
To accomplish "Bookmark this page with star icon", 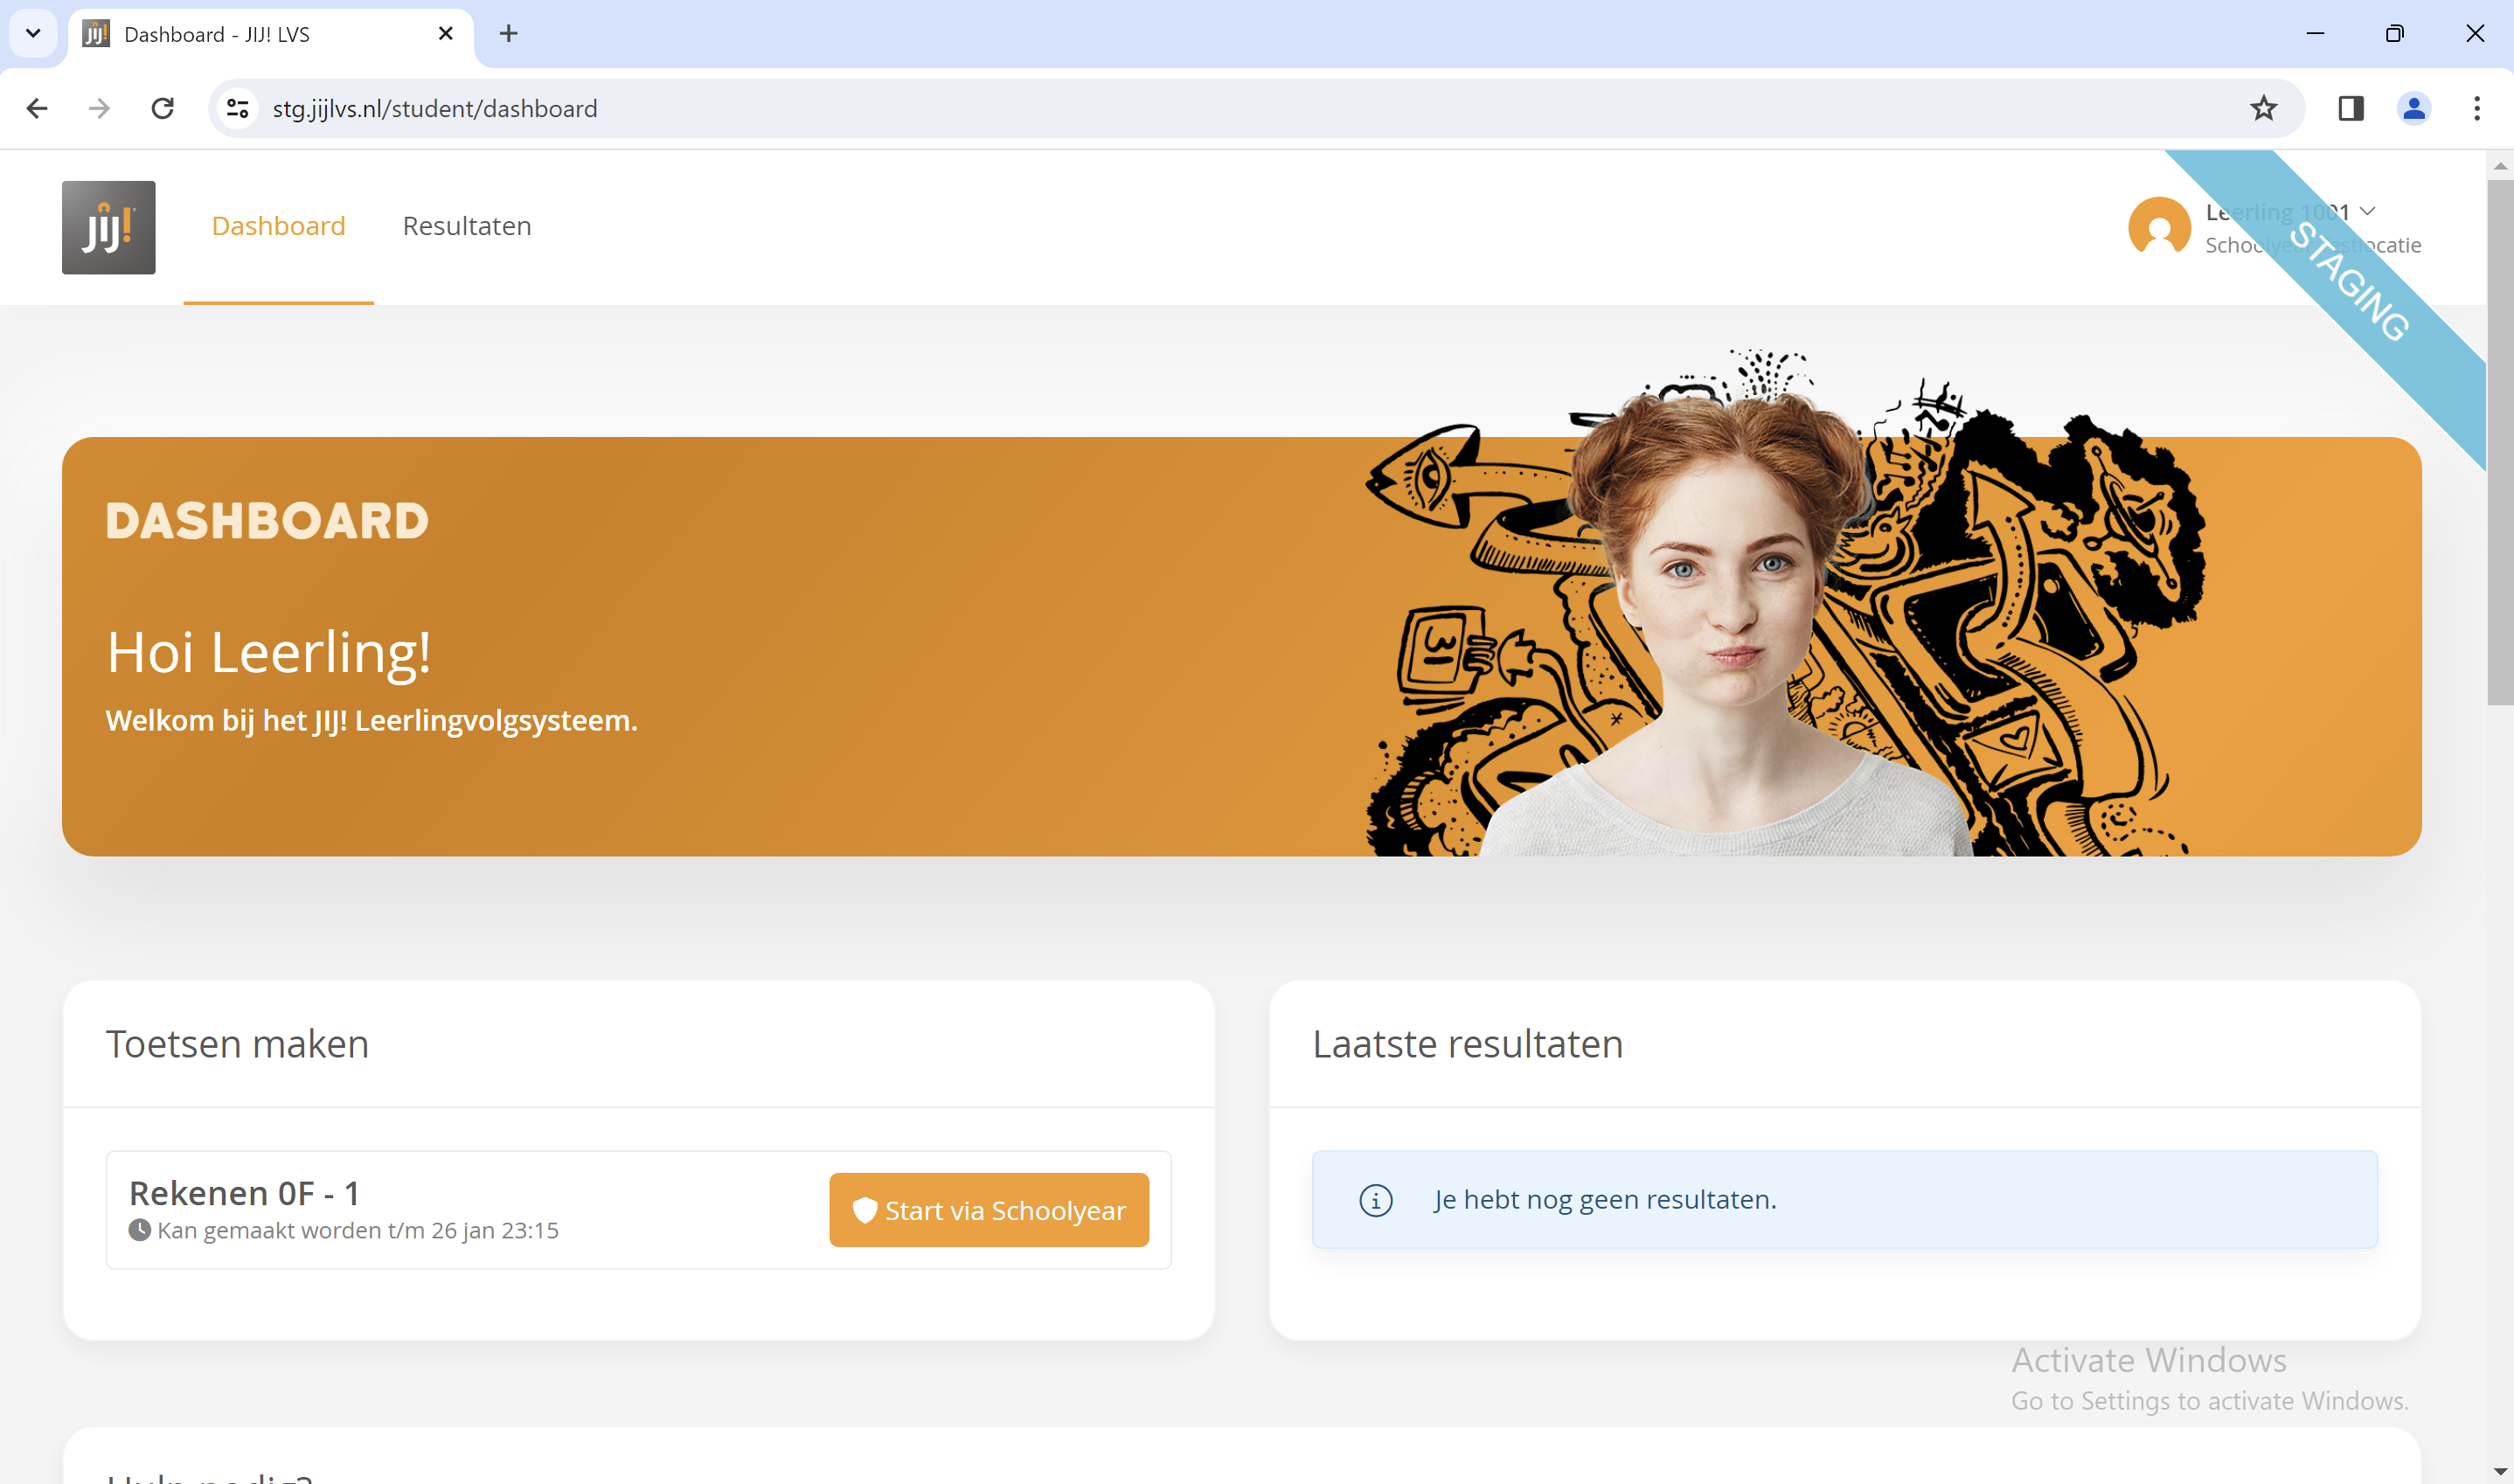I will (x=2263, y=108).
